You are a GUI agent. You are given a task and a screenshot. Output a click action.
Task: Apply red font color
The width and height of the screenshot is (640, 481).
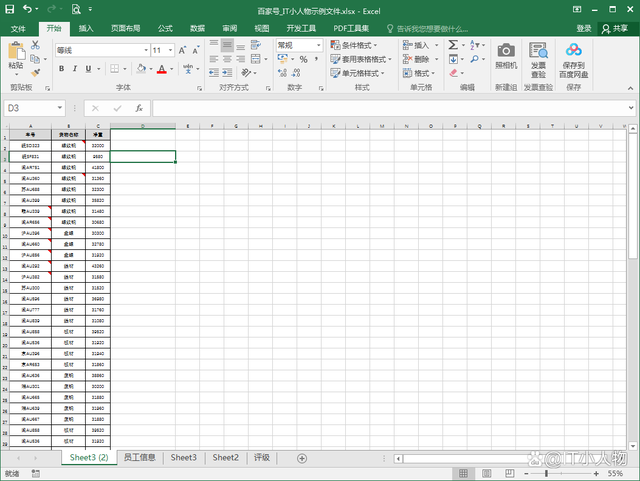(162, 69)
